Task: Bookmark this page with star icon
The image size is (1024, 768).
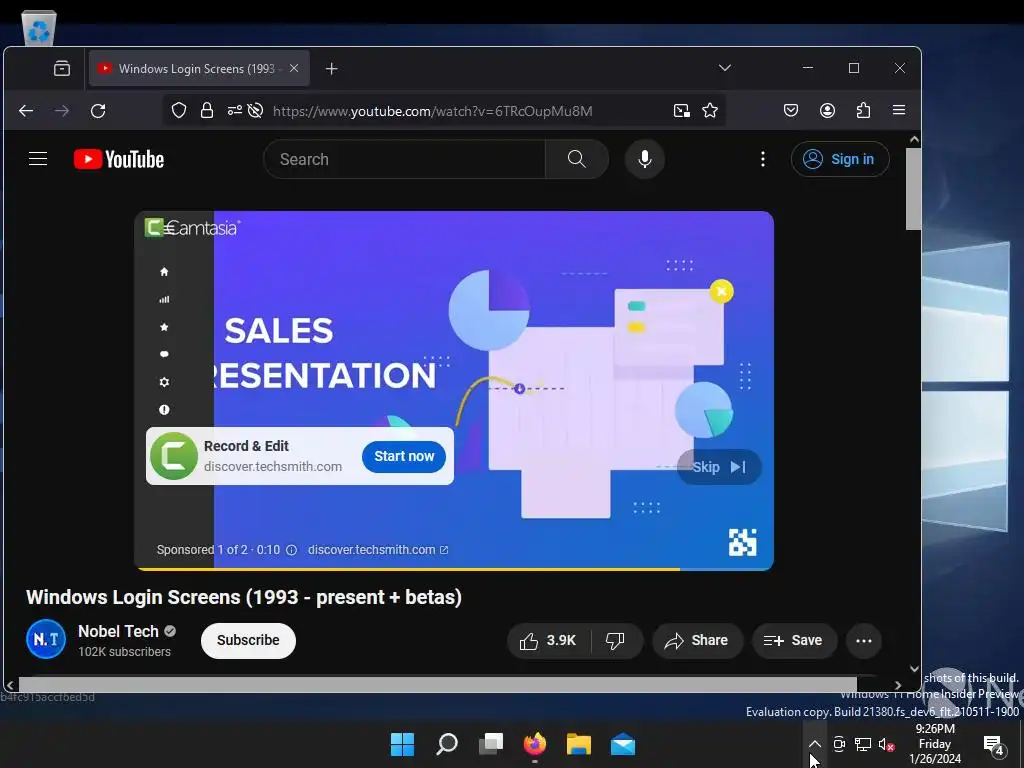Action: coord(710,110)
